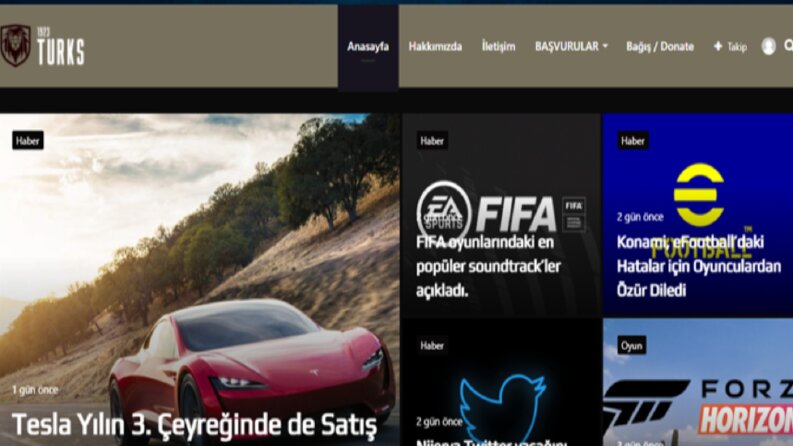Click the Haber tag on Tesla article
Viewport: 793px width, 446px height.
click(28, 141)
